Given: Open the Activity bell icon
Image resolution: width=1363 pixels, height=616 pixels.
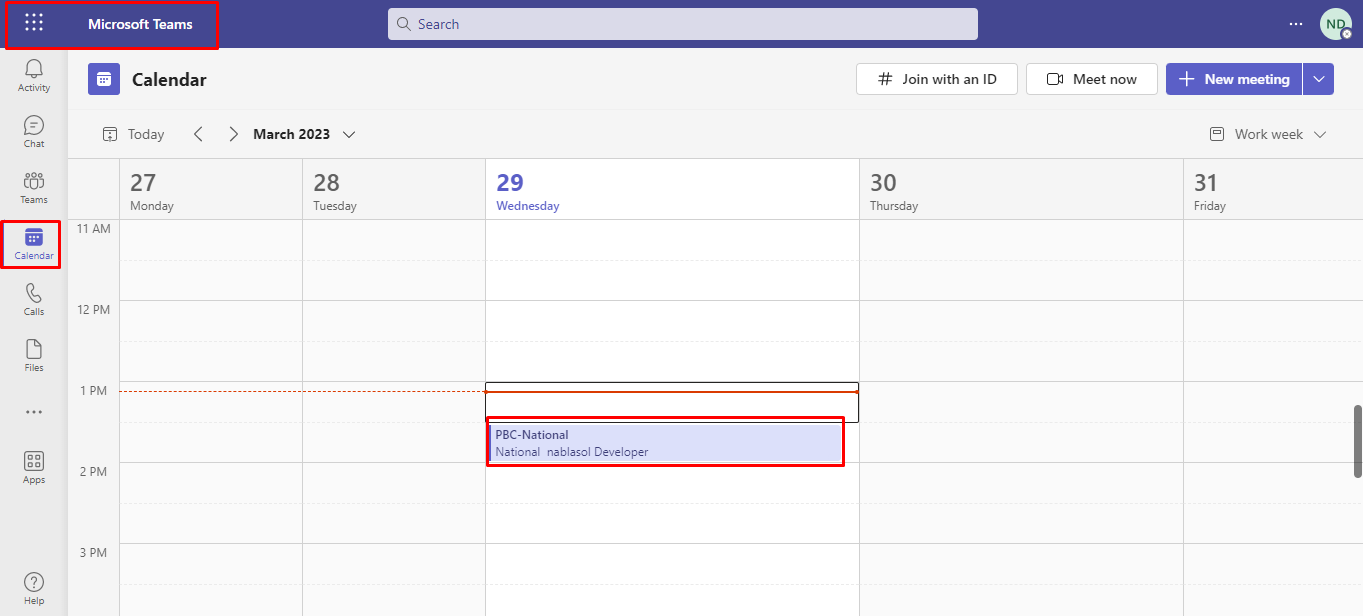Looking at the screenshot, I should (x=34, y=75).
